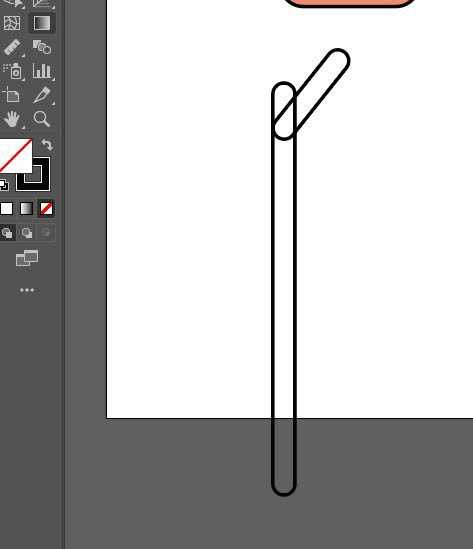The width and height of the screenshot is (473, 549).
Task: Select the Zoom magnifier tool
Action: pos(42,119)
